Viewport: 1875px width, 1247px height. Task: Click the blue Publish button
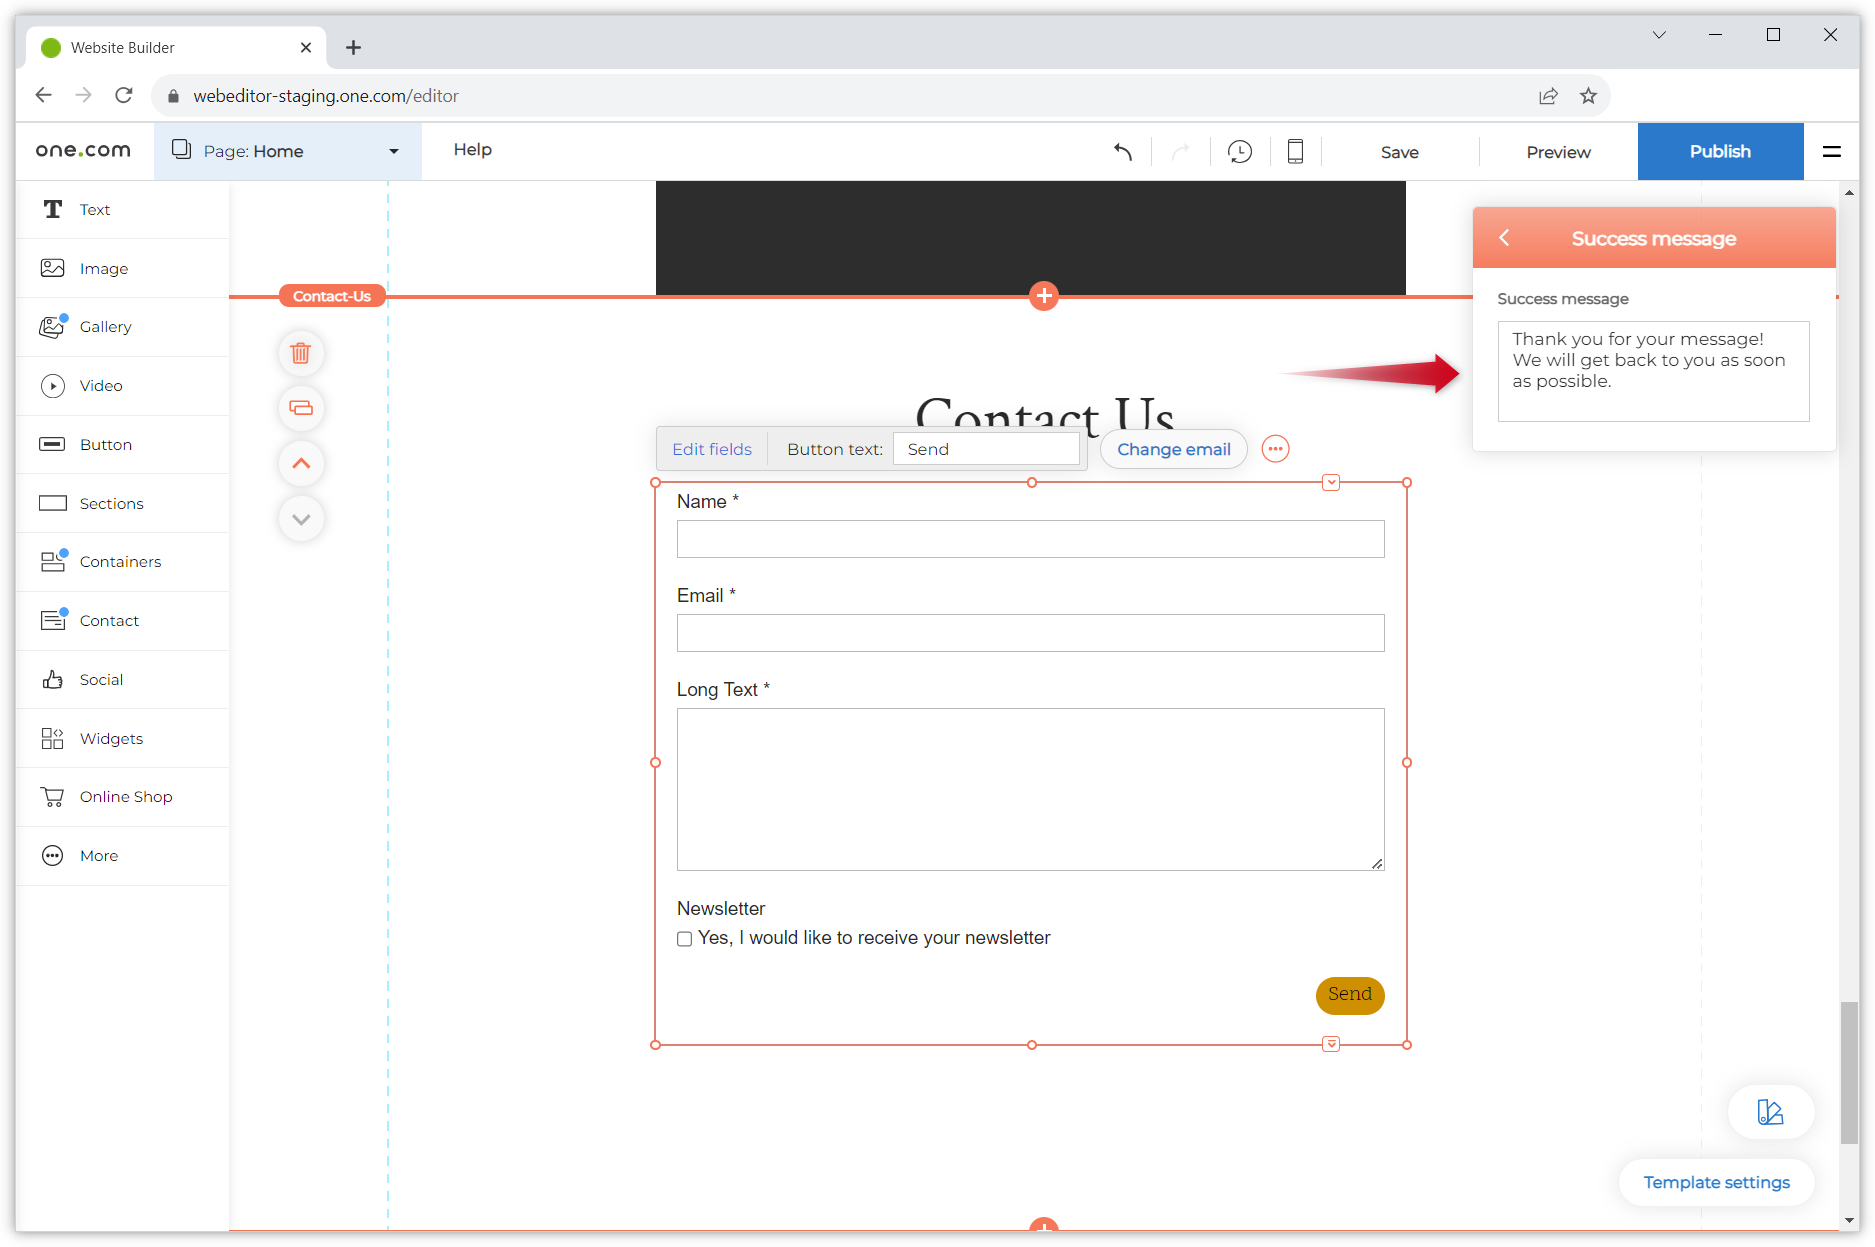coord(1720,152)
